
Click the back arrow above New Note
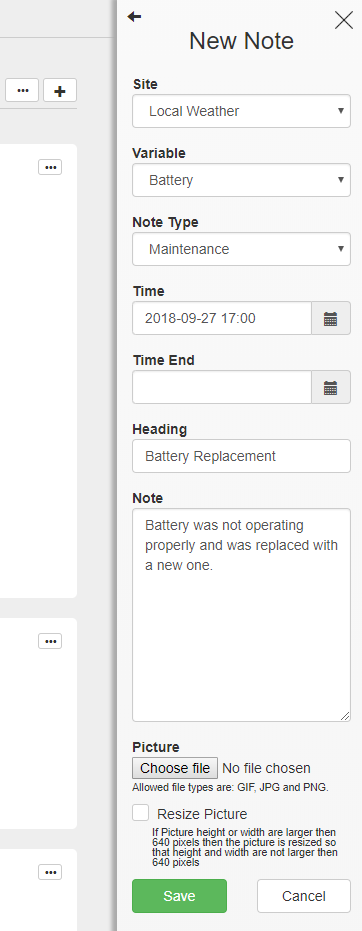click(x=134, y=17)
